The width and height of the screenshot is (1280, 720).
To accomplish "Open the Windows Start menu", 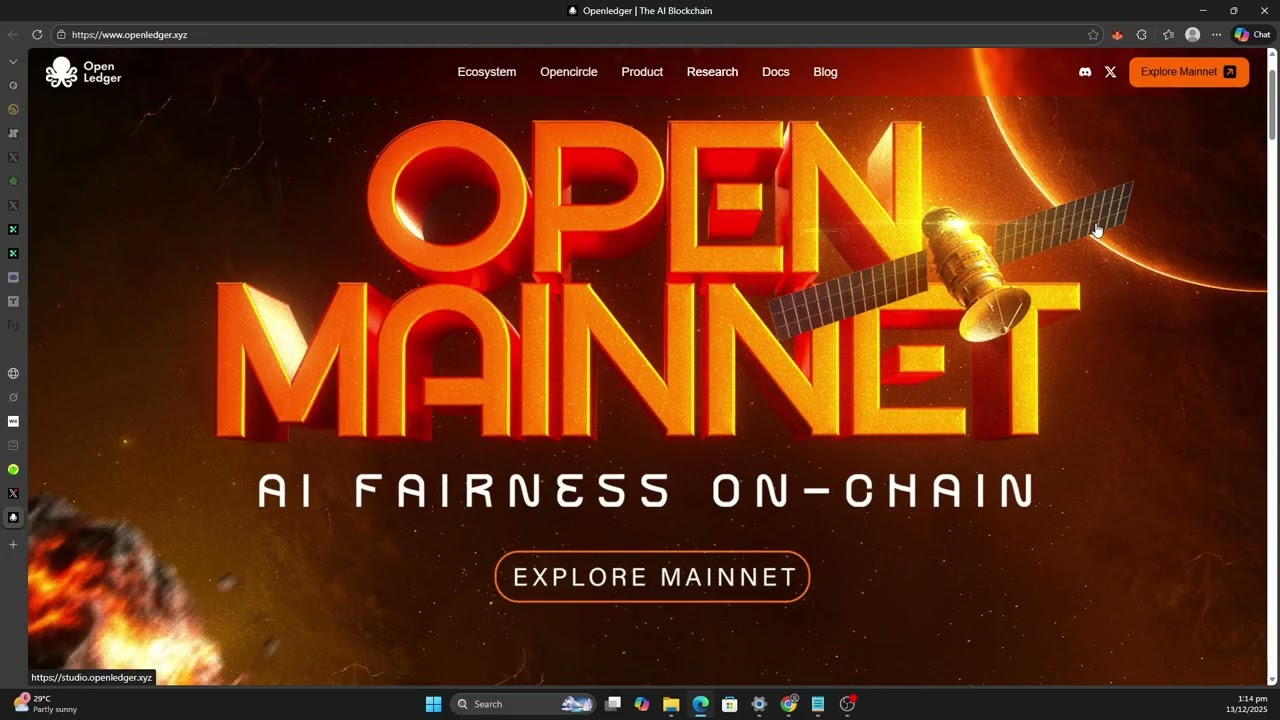I will coord(433,704).
